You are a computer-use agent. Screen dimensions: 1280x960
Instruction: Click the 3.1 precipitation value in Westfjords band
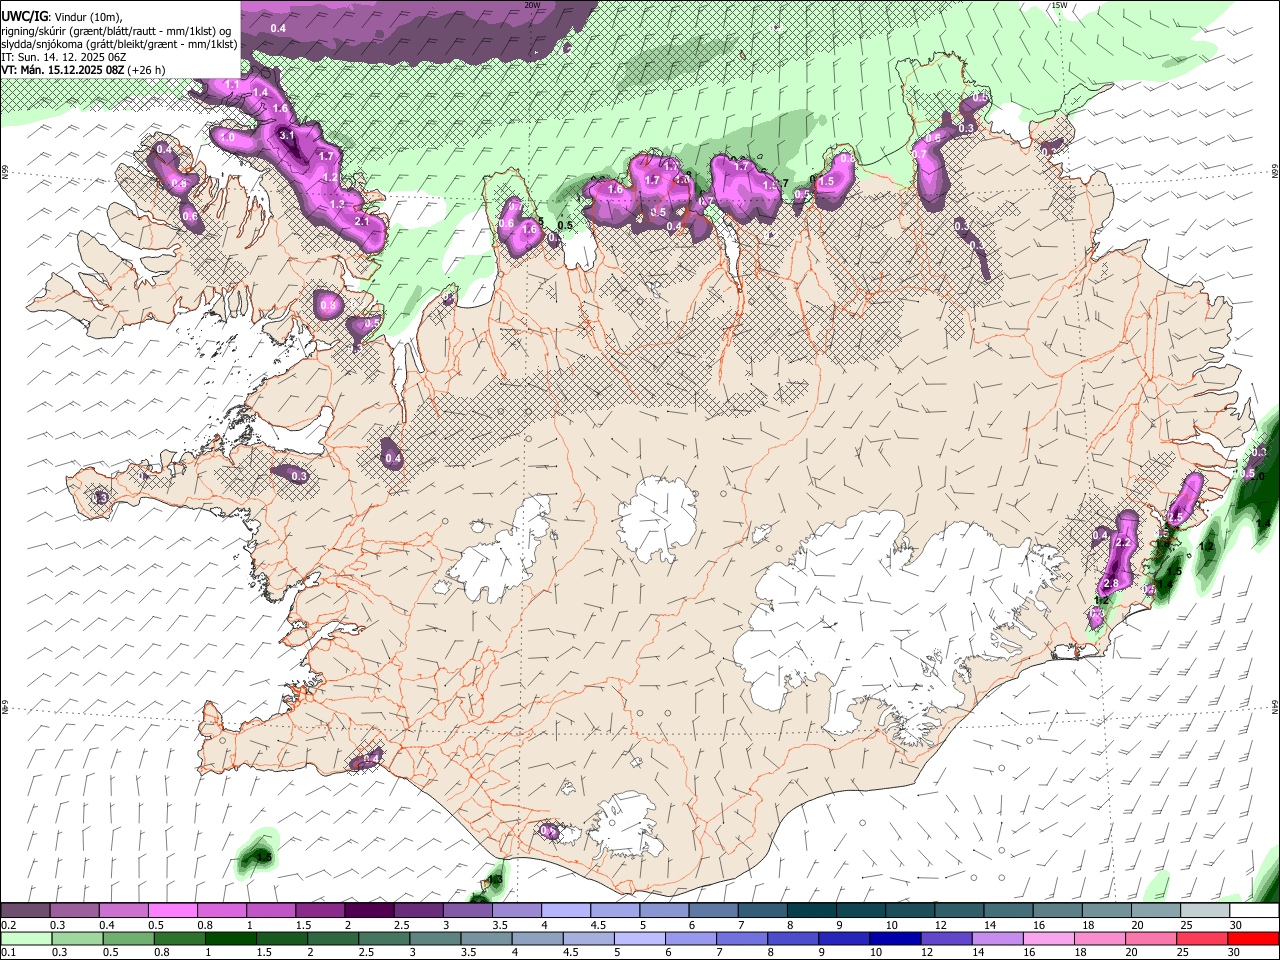[x=286, y=134]
